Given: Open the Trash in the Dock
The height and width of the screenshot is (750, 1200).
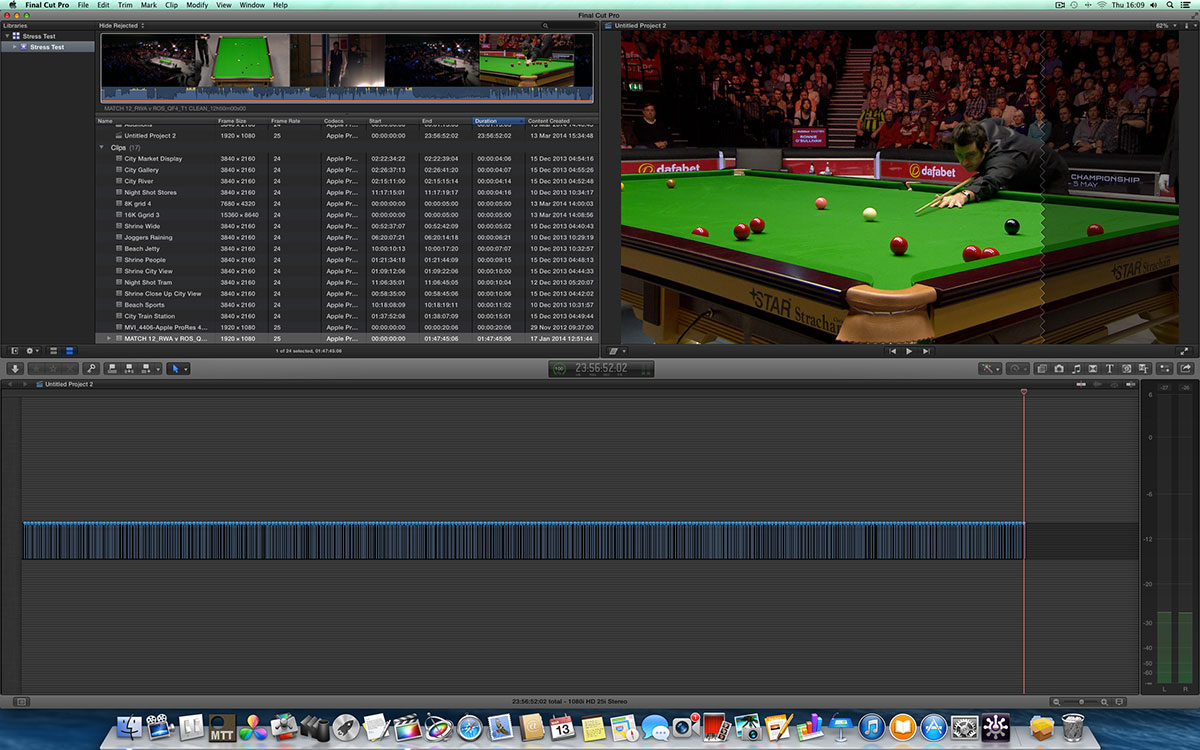Looking at the screenshot, I should (1074, 727).
